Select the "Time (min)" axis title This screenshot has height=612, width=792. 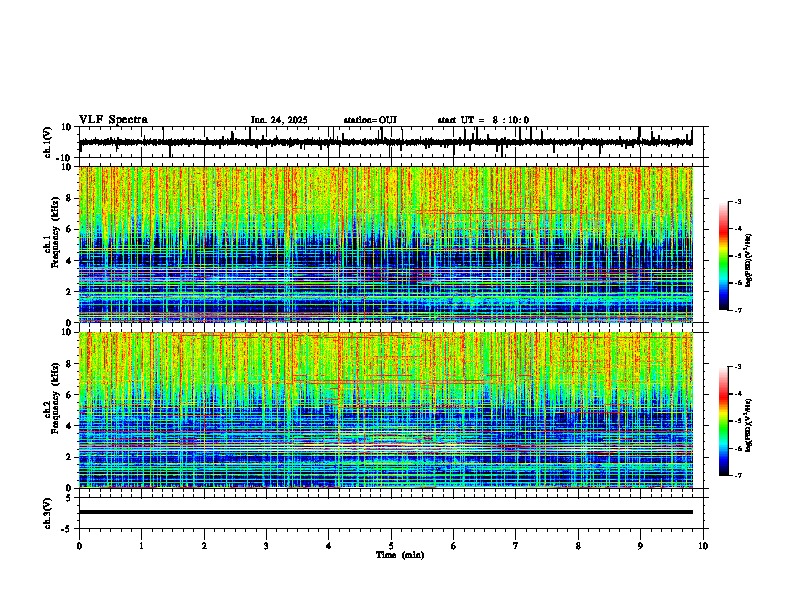[400, 555]
